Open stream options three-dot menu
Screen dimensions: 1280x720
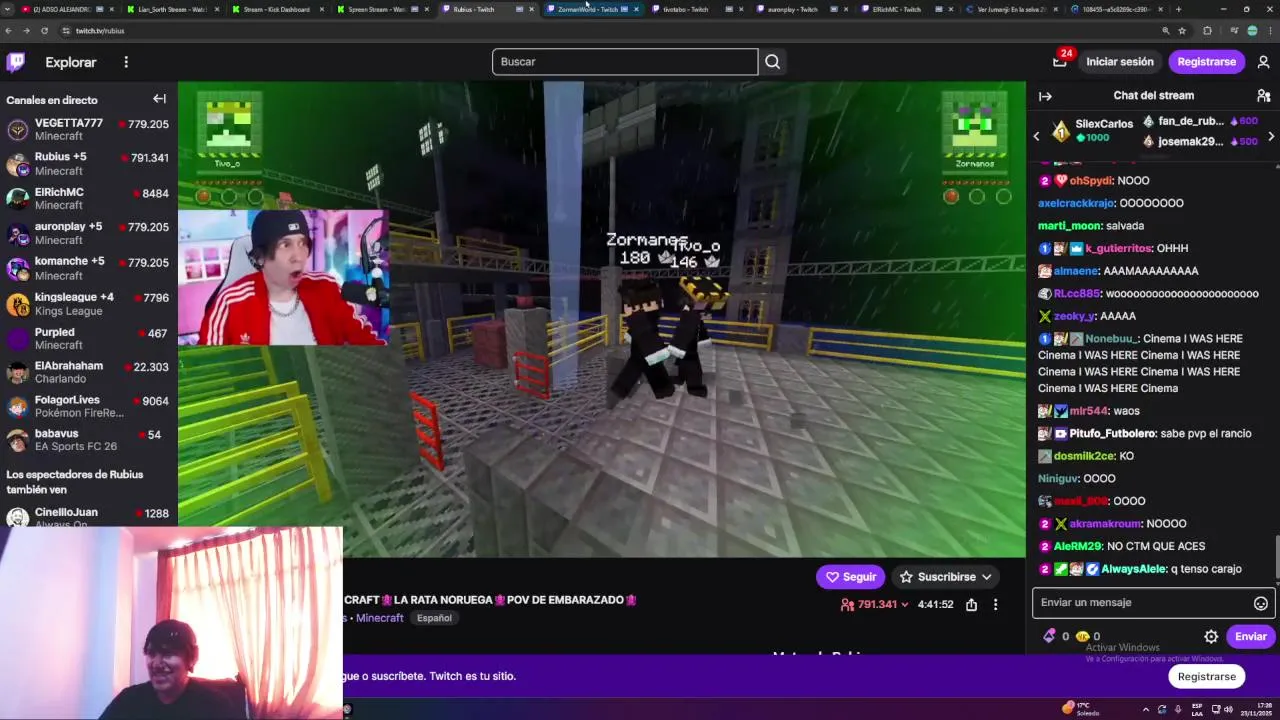click(x=995, y=604)
